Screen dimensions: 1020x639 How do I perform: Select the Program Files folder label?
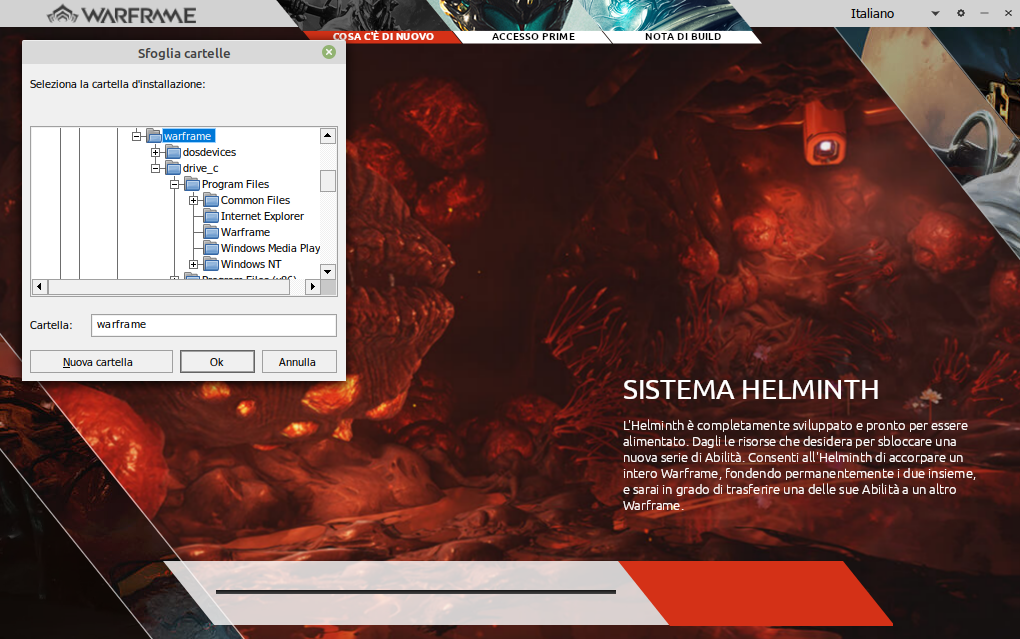(235, 184)
